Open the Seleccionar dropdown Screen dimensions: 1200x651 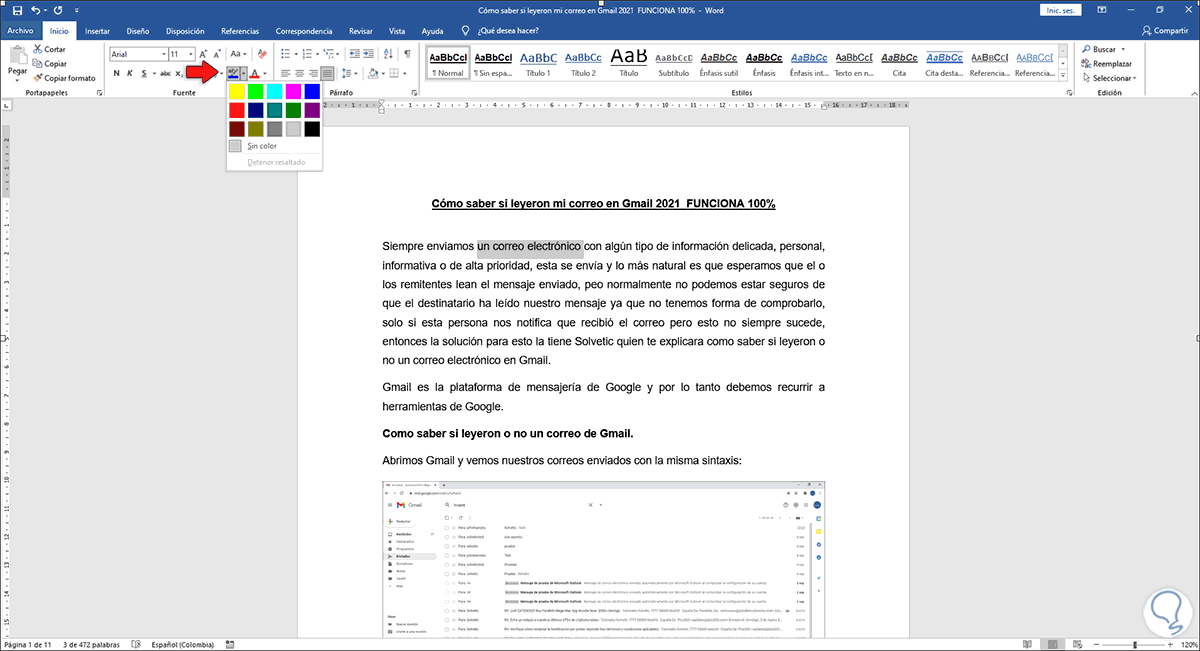(1110, 77)
